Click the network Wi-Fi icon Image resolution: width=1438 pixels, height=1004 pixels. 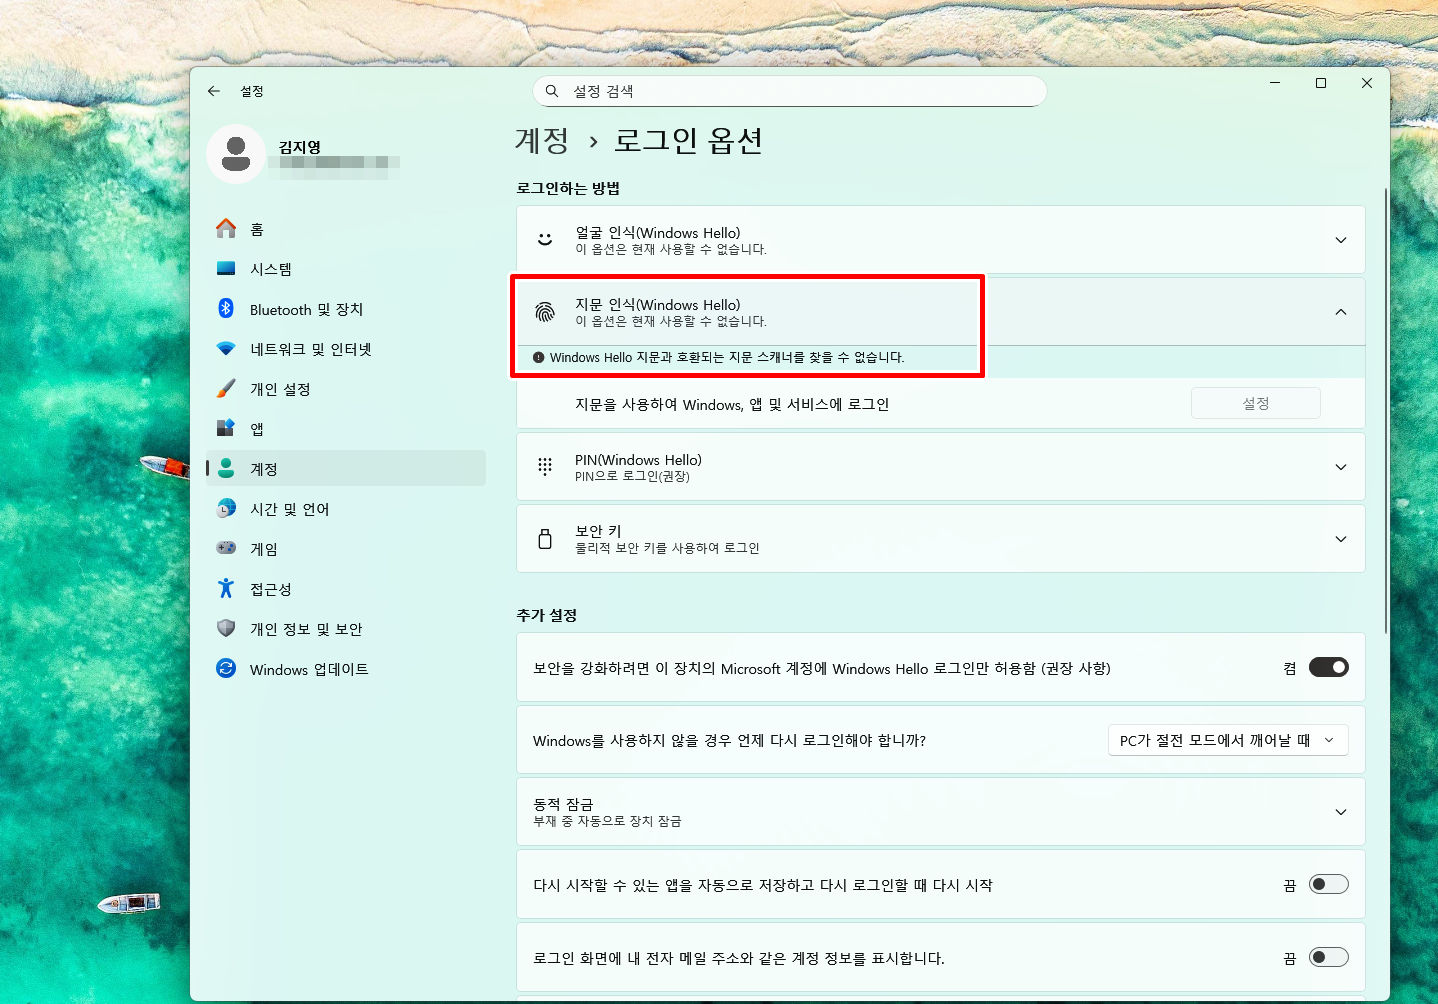[x=227, y=349]
